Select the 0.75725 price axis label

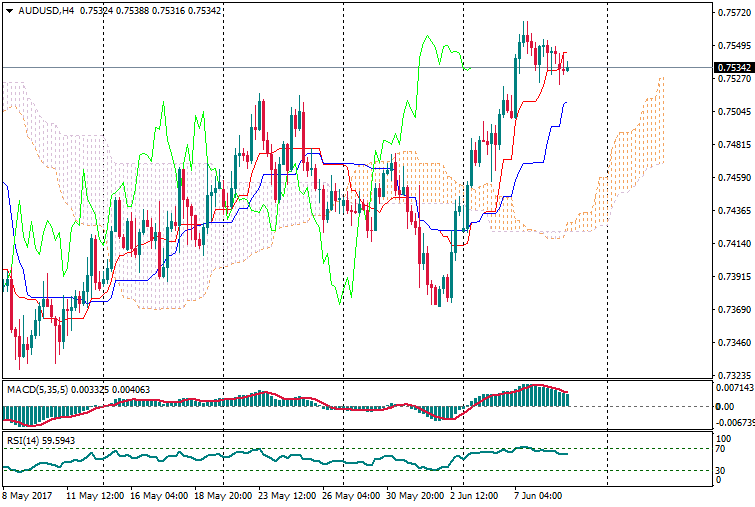[733, 13]
